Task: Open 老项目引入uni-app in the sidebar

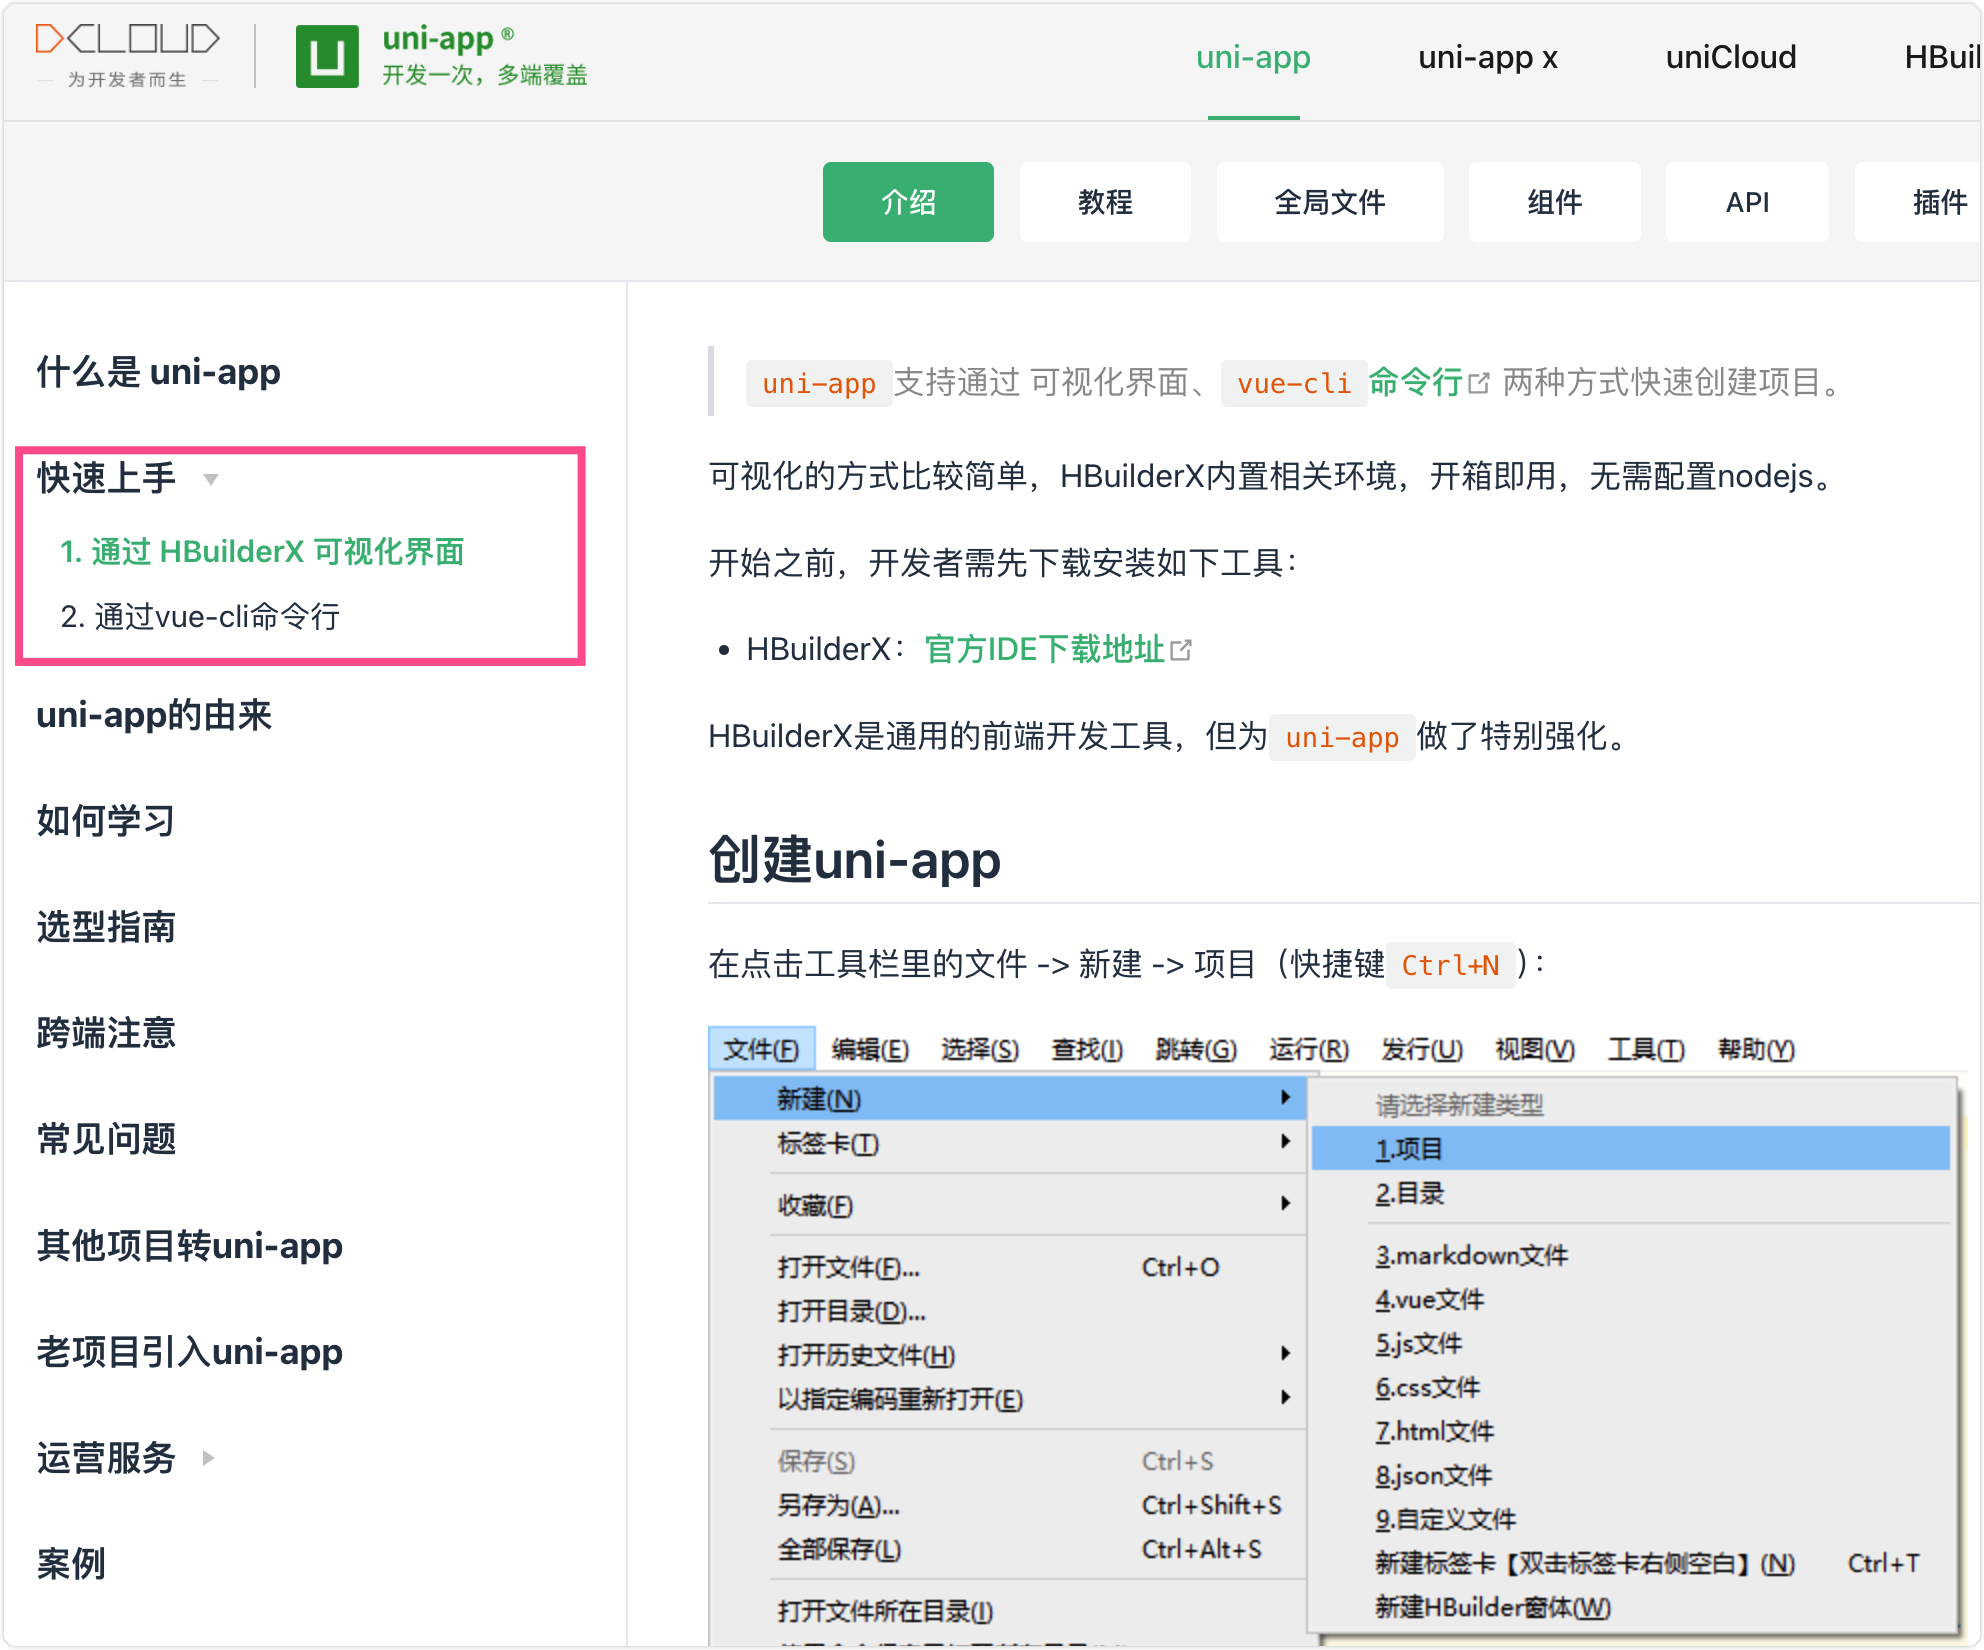Action: tap(190, 1351)
